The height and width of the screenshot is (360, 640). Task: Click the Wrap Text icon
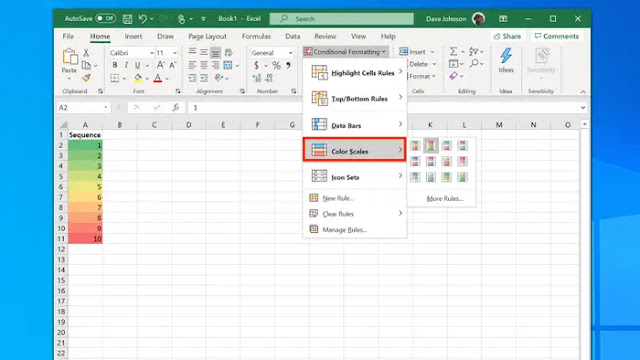click(229, 52)
